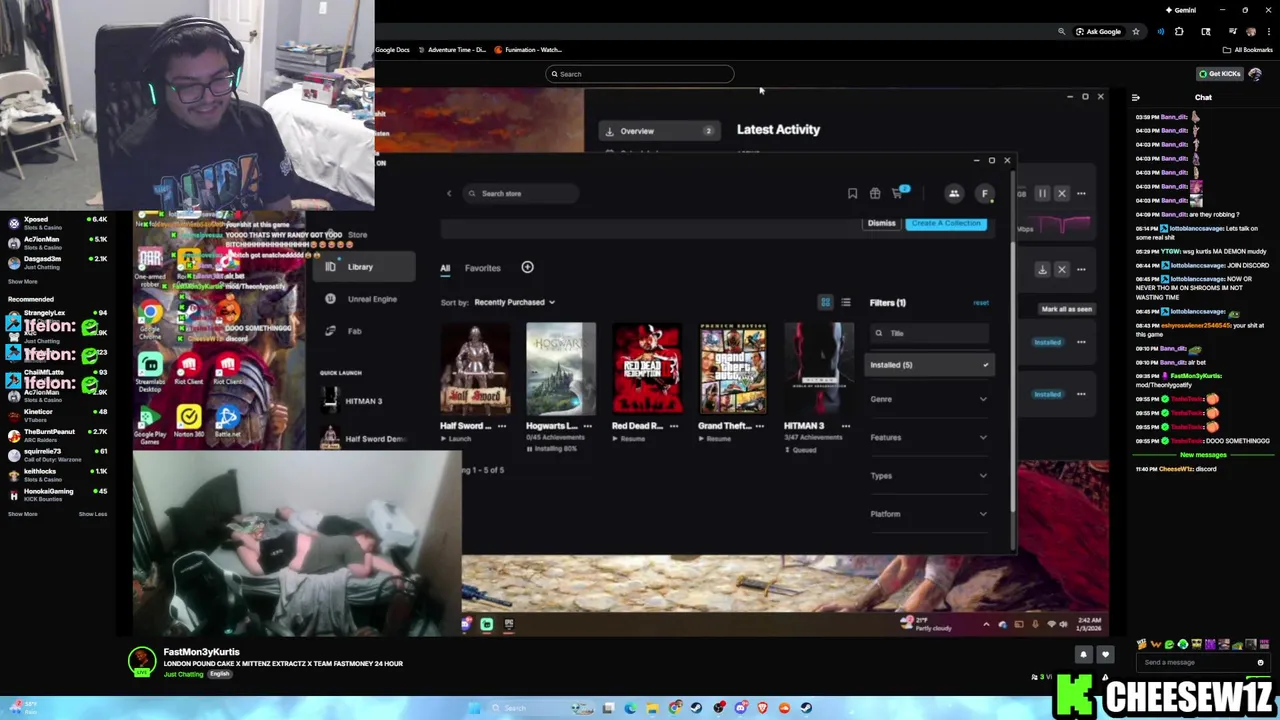Reset the library filters
This screenshot has height=720, width=1280.
(981, 303)
